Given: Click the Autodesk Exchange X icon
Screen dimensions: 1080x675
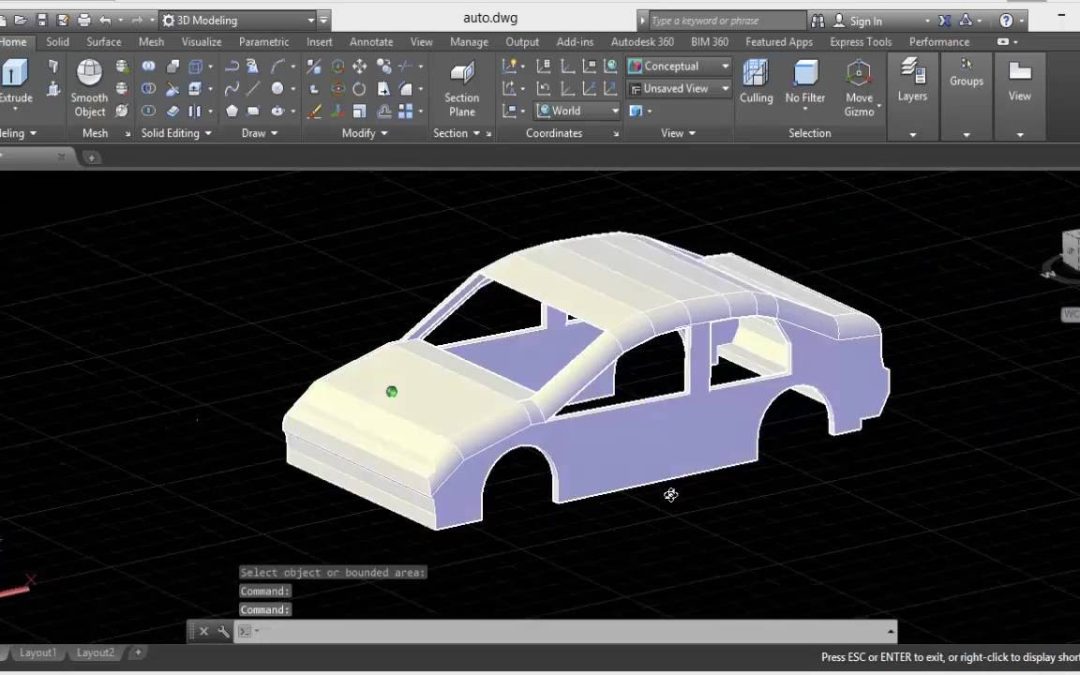Looking at the screenshot, I should (945, 21).
